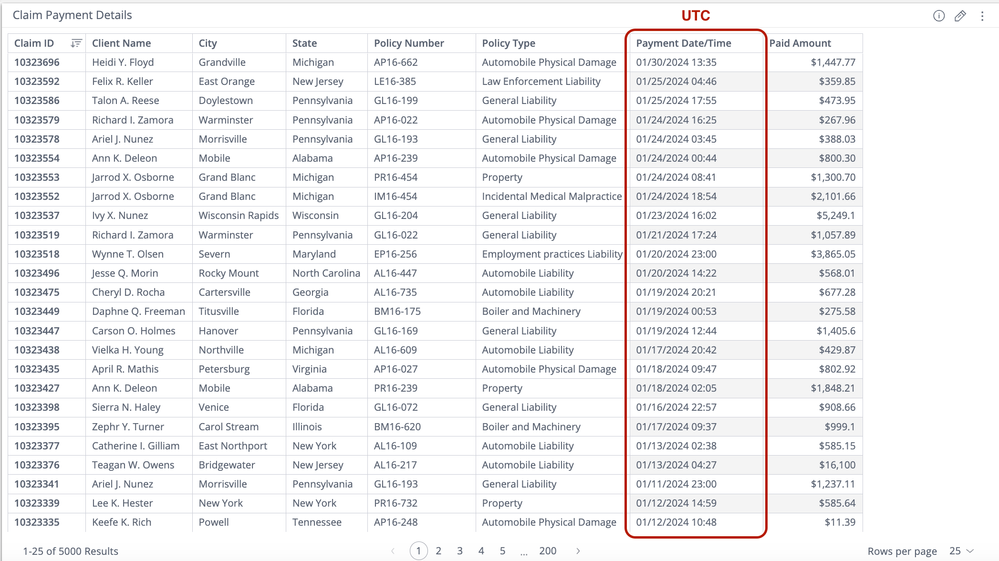Click the previous page arrow

393,551
